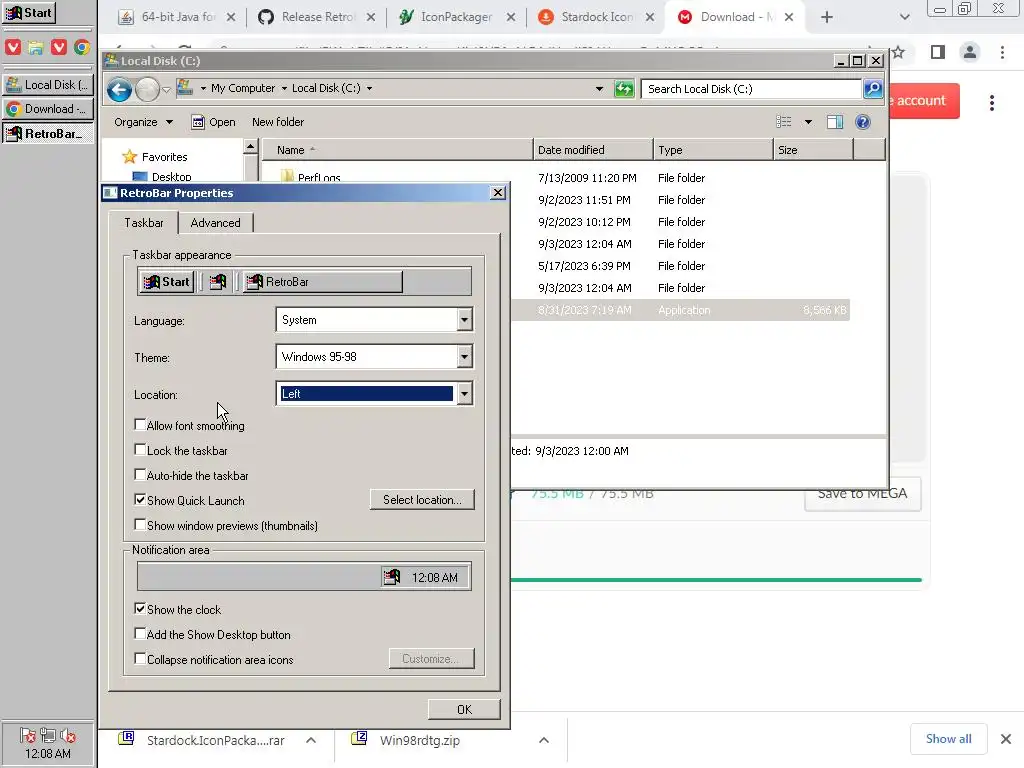1024x768 pixels.
Task: Click the back arrow in Explorer
Action: [120, 89]
